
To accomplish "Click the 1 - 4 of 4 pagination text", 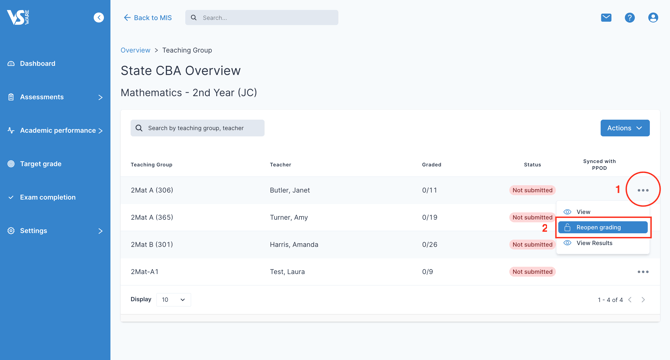I will tap(610, 300).
